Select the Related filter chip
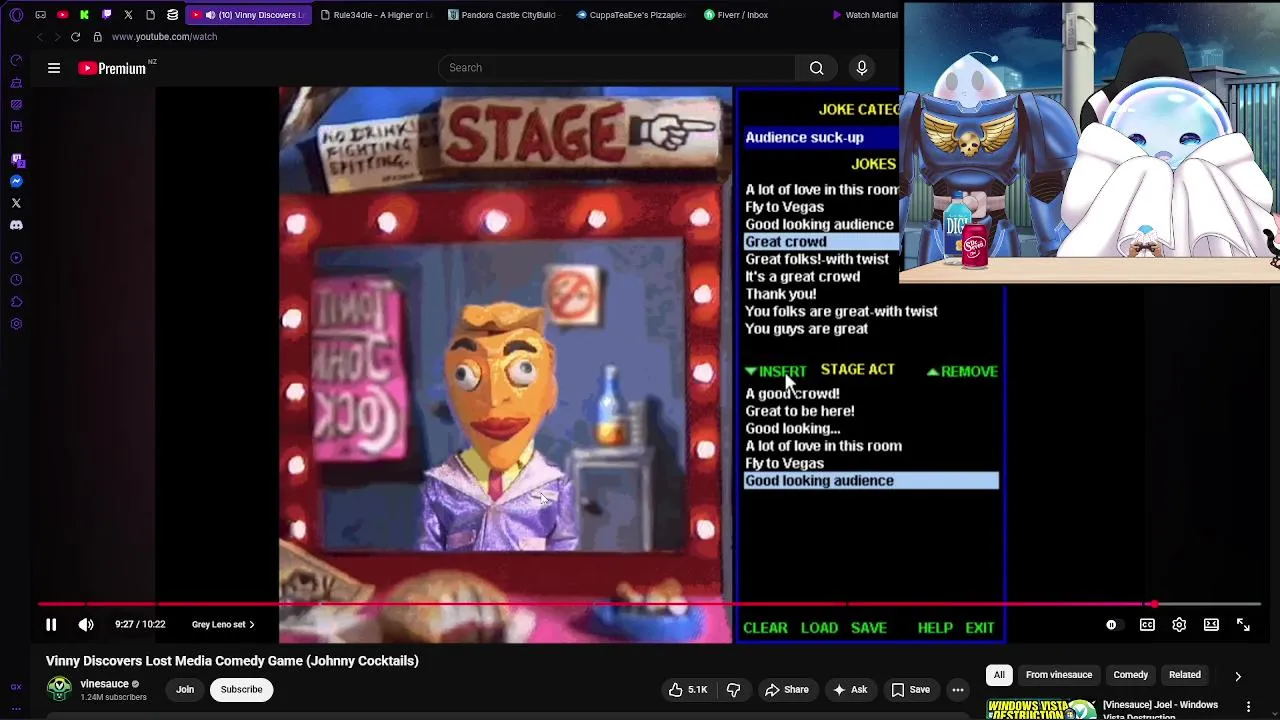 click(1185, 675)
